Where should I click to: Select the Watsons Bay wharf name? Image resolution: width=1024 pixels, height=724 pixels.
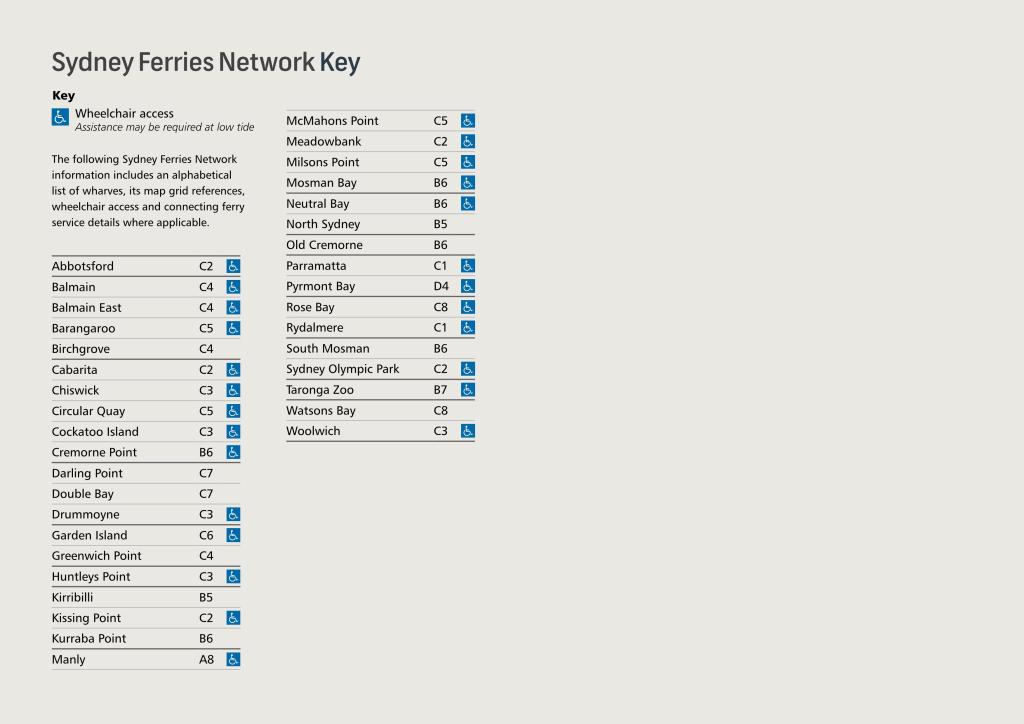click(321, 411)
